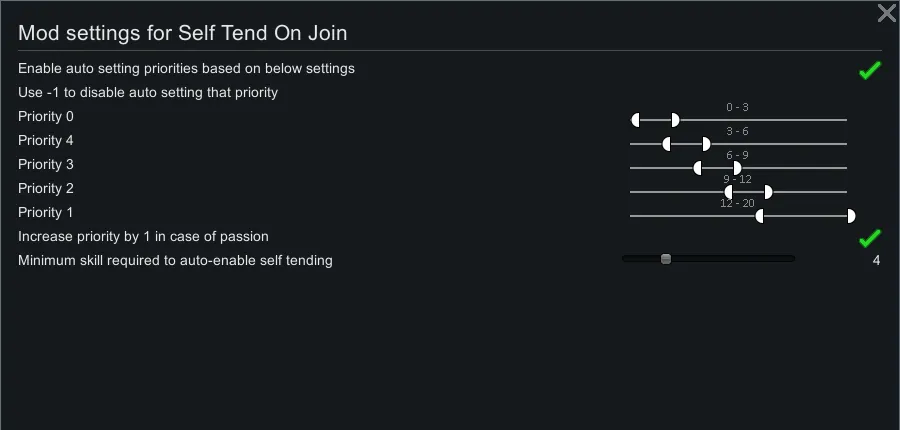Click the Priority 3 left range handle

(x=699, y=168)
